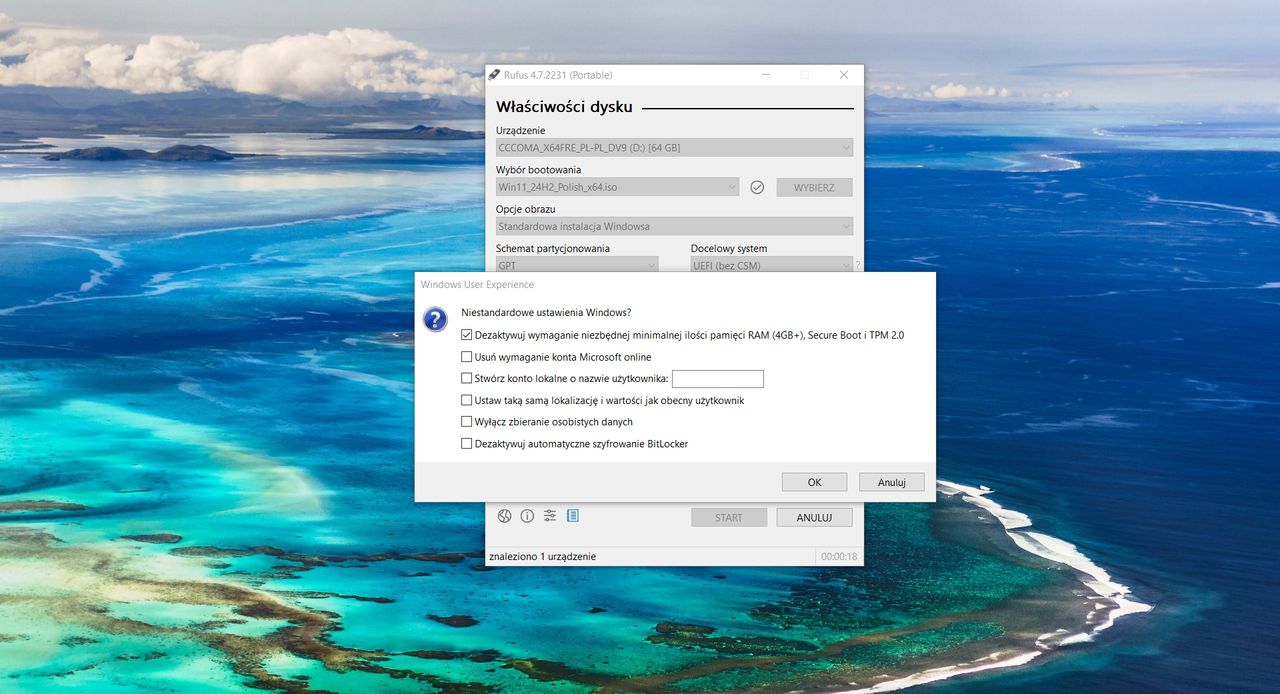Click the START button in Rufus
This screenshot has width=1280, height=694.
[729, 517]
